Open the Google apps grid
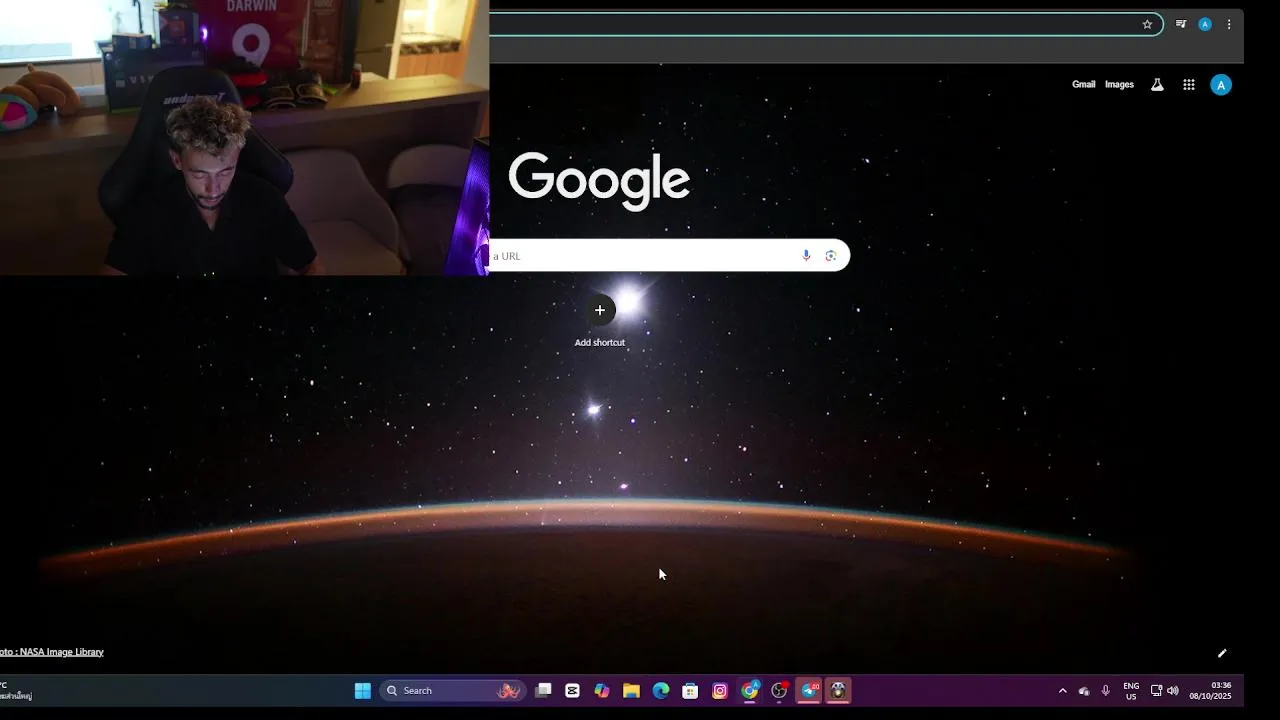 coord(1189,85)
